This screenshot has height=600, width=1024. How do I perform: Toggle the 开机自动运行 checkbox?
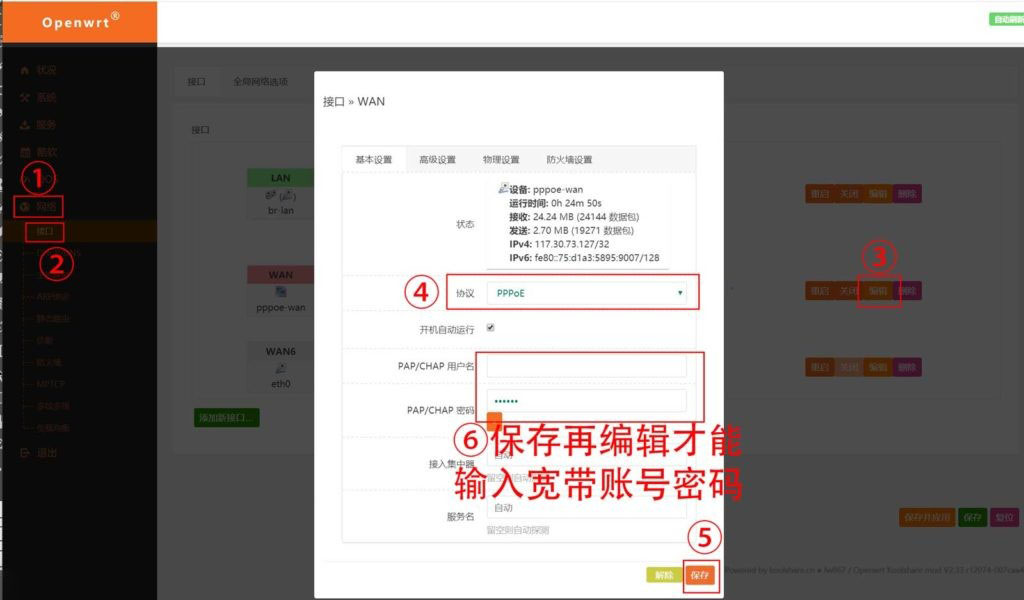point(490,328)
